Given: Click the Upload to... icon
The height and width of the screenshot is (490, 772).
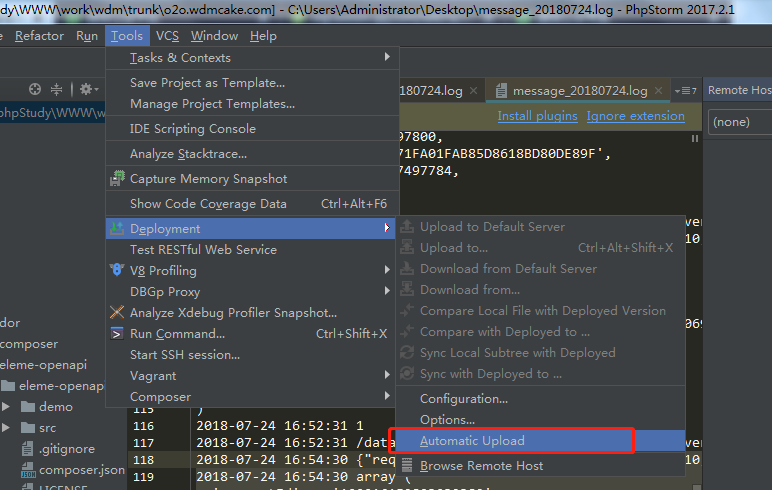Looking at the screenshot, I should pos(407,247).
